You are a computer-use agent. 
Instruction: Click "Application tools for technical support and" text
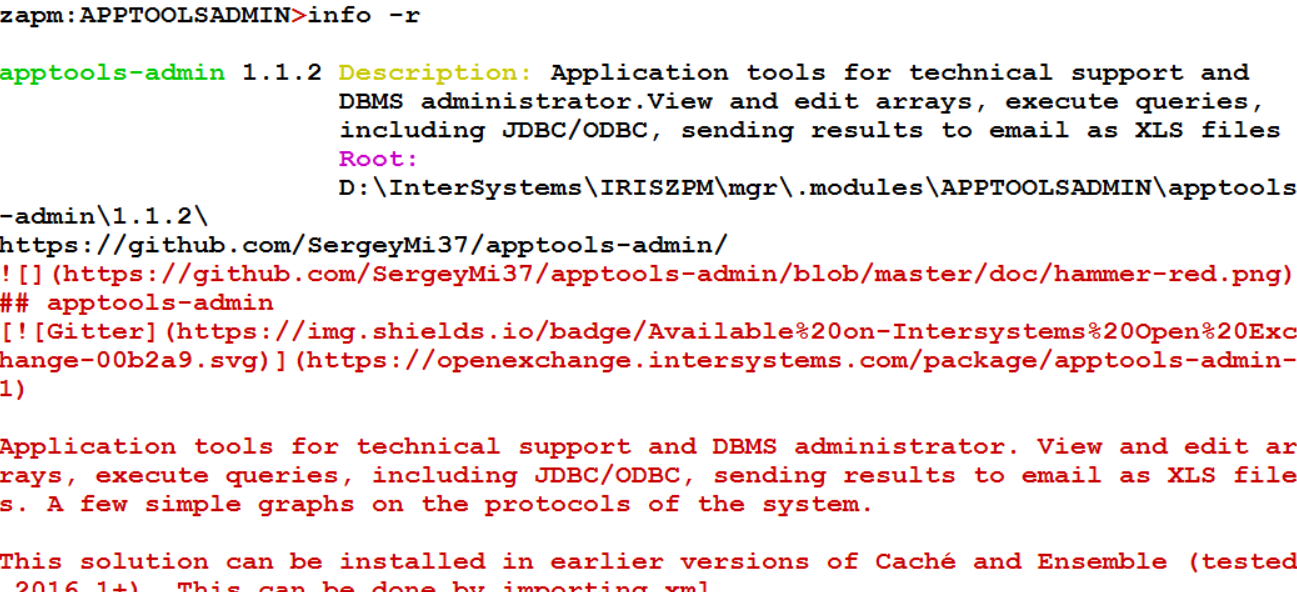tap(900, 73)
